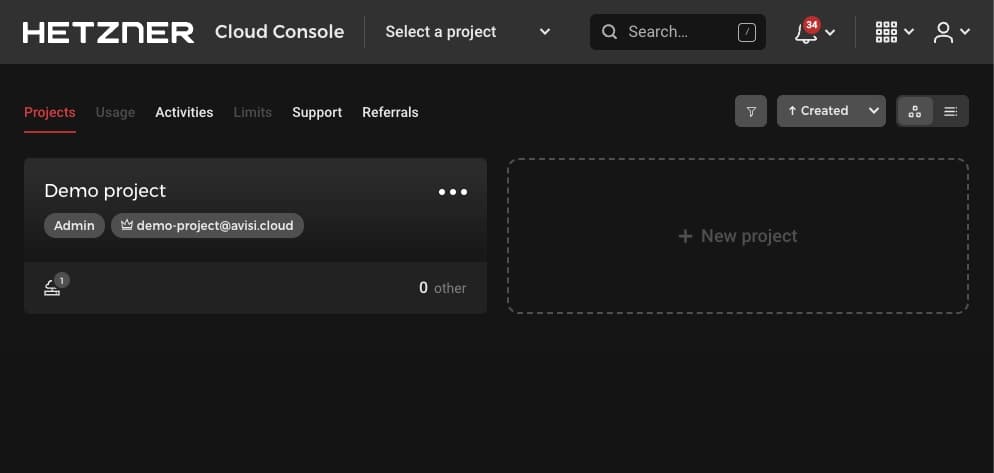Image resolution: width=994 pixels, height=473 pixels.
Task: Open the user account icon
Action: tap(943, 32)
